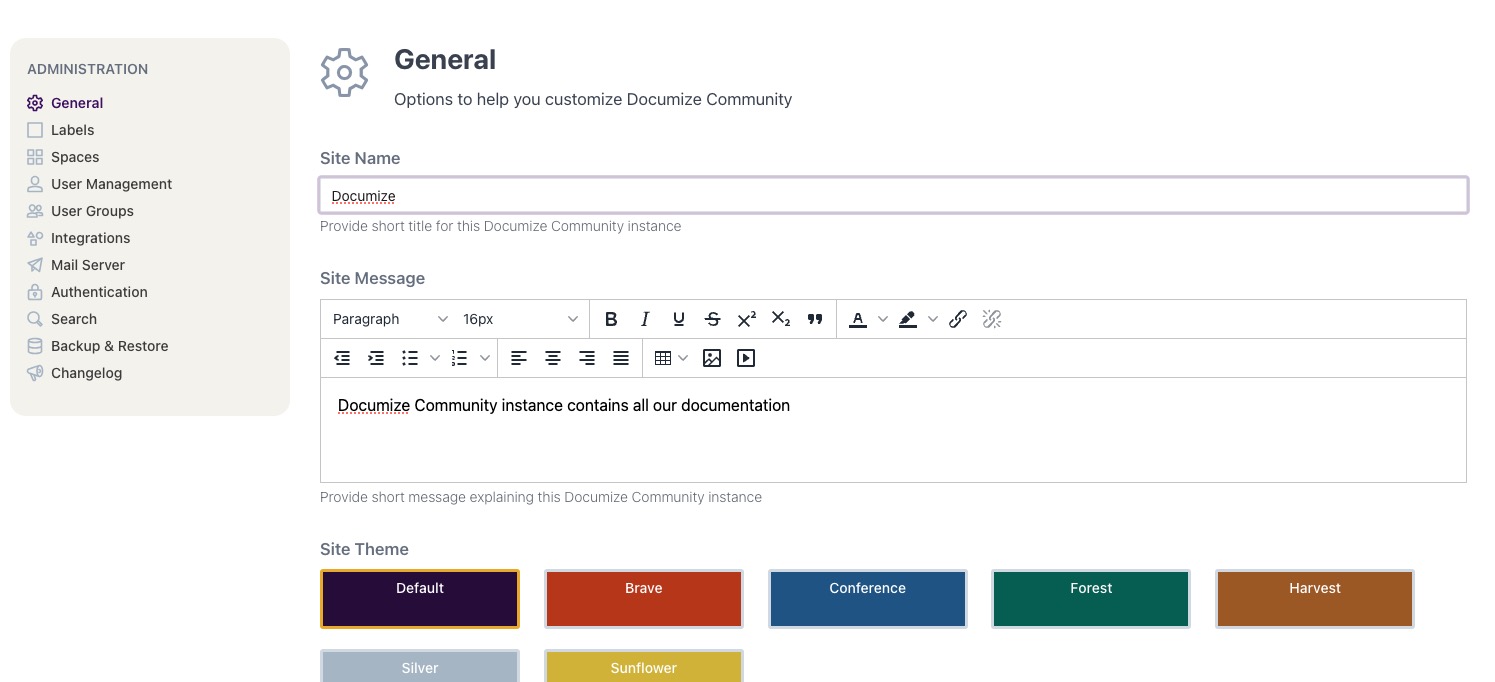This screenshot has height=682, width=1495.
Task: Justify text with the justify icon
Action: pos(621,358)
